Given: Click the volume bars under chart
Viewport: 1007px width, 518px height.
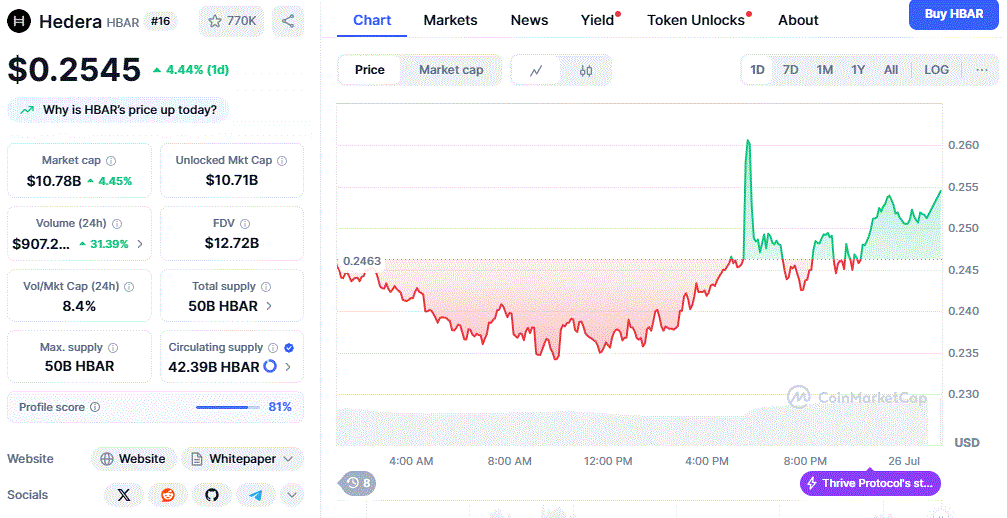Looking at the screenshot, I should pos(633,426).
